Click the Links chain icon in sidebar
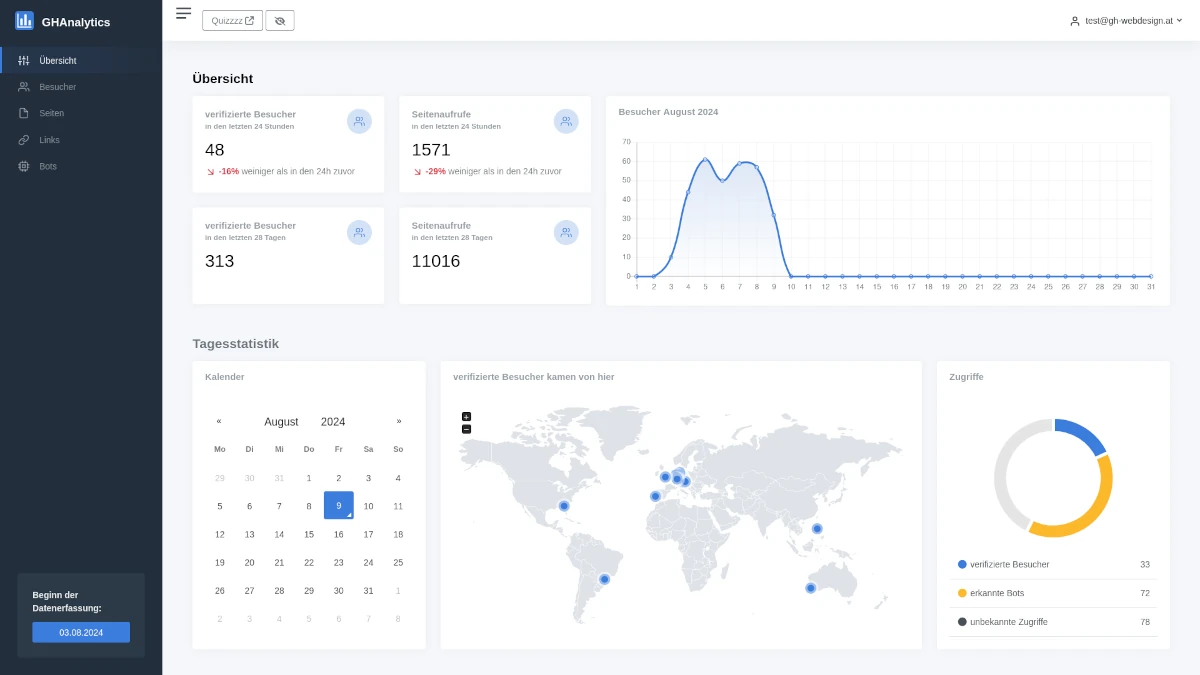Screen dimensions: 1200x675 click(24, 140)
